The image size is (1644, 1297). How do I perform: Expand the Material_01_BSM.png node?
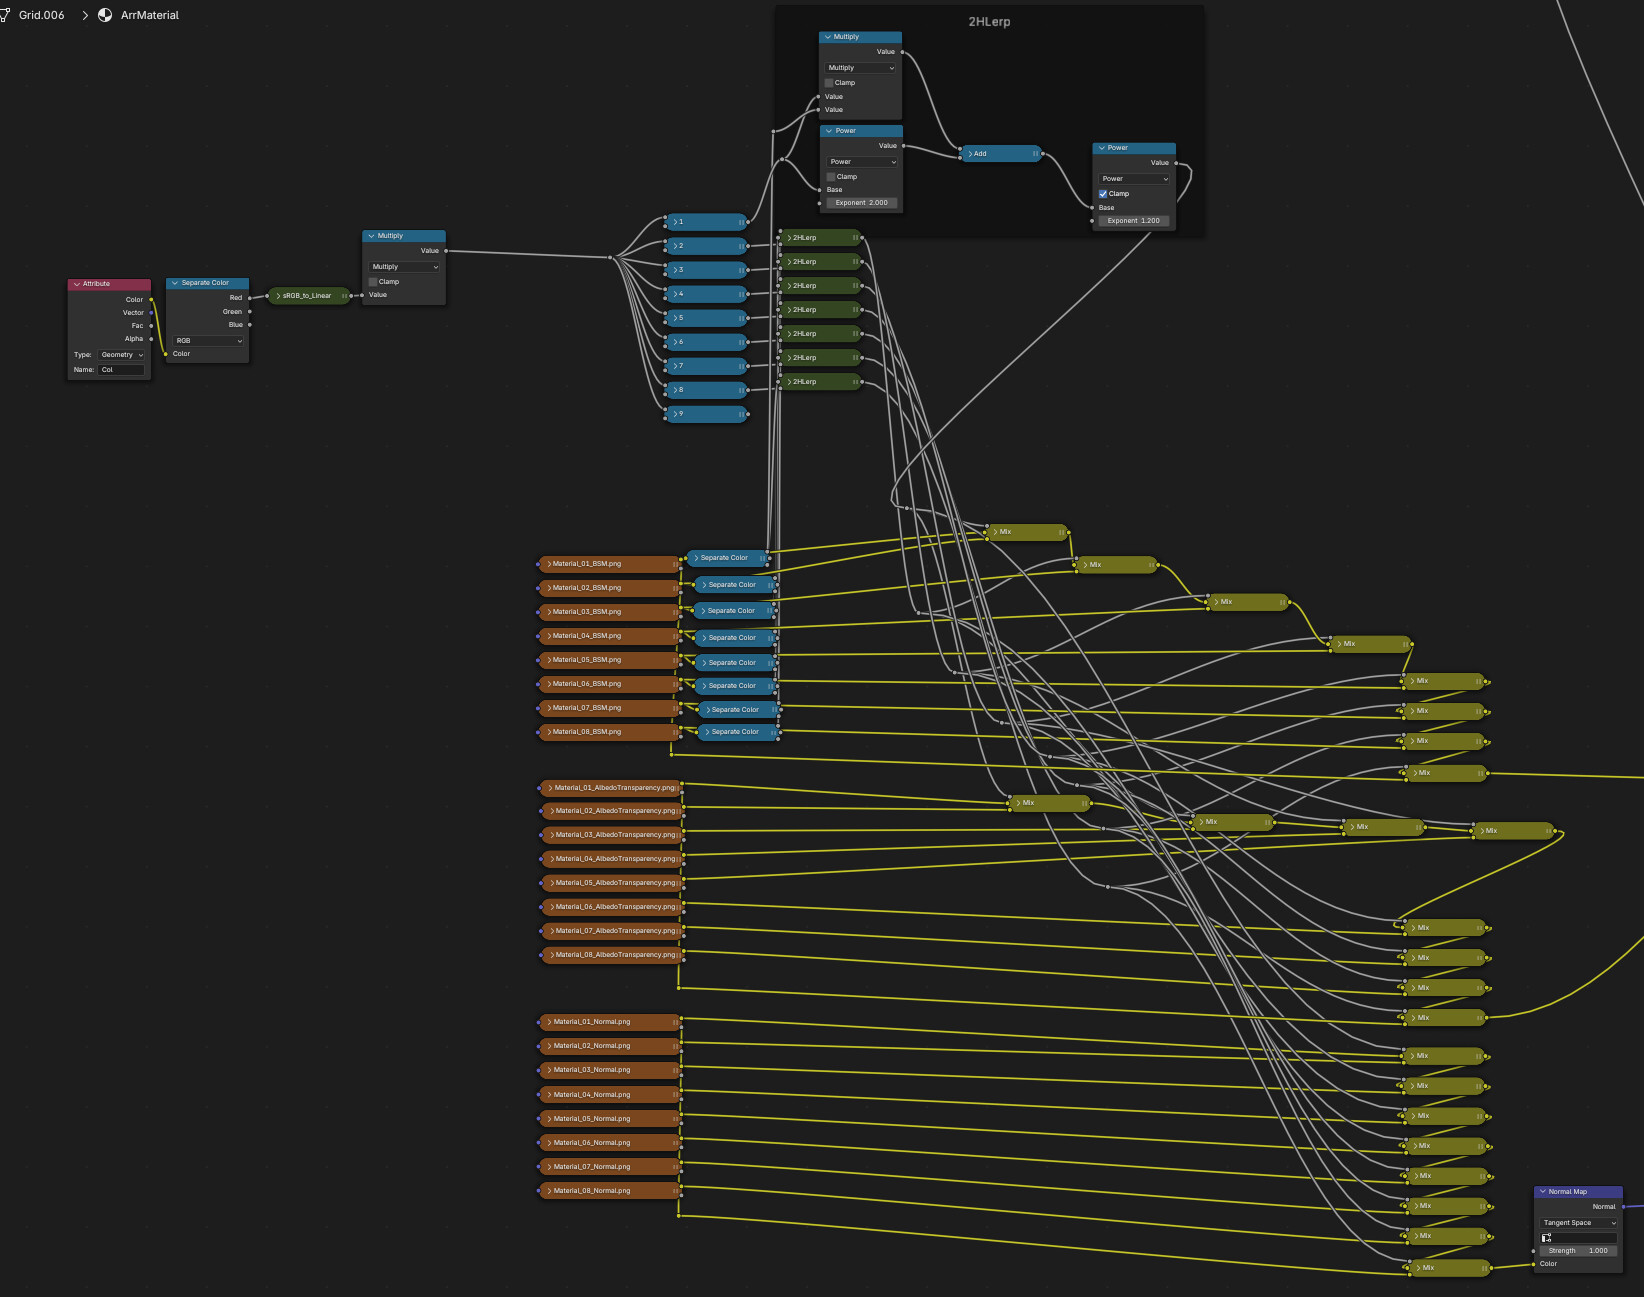coord(549,564)
